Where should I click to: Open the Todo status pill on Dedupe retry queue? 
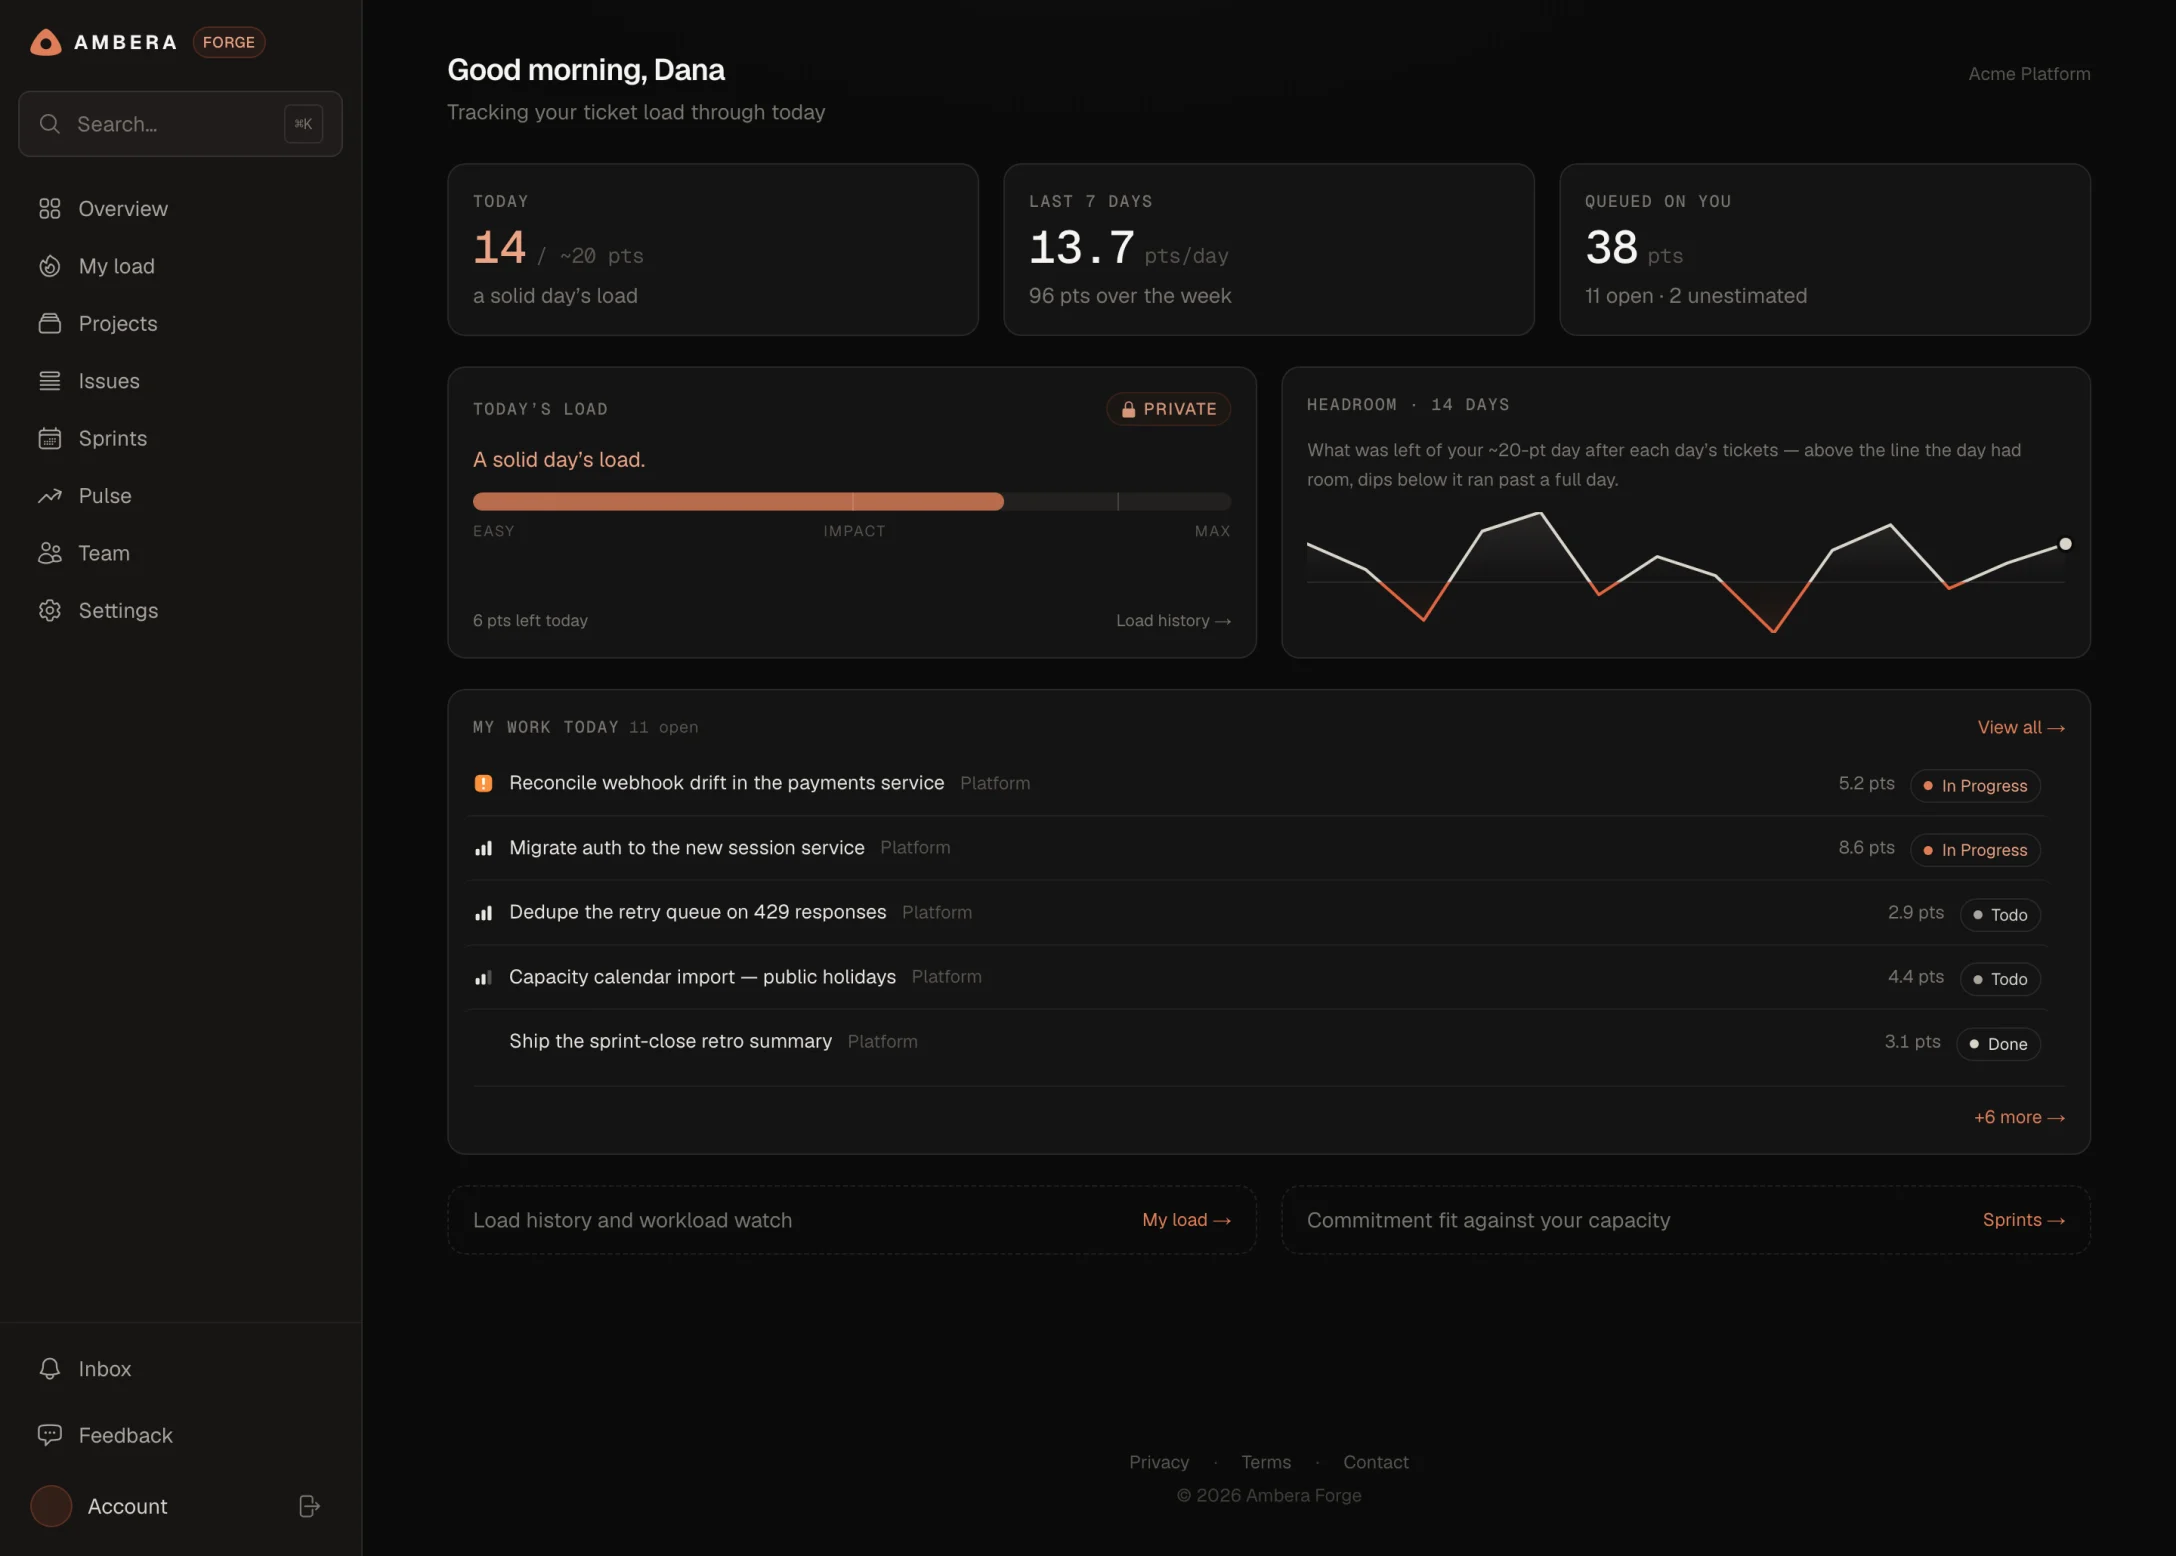coord(2000,915)
